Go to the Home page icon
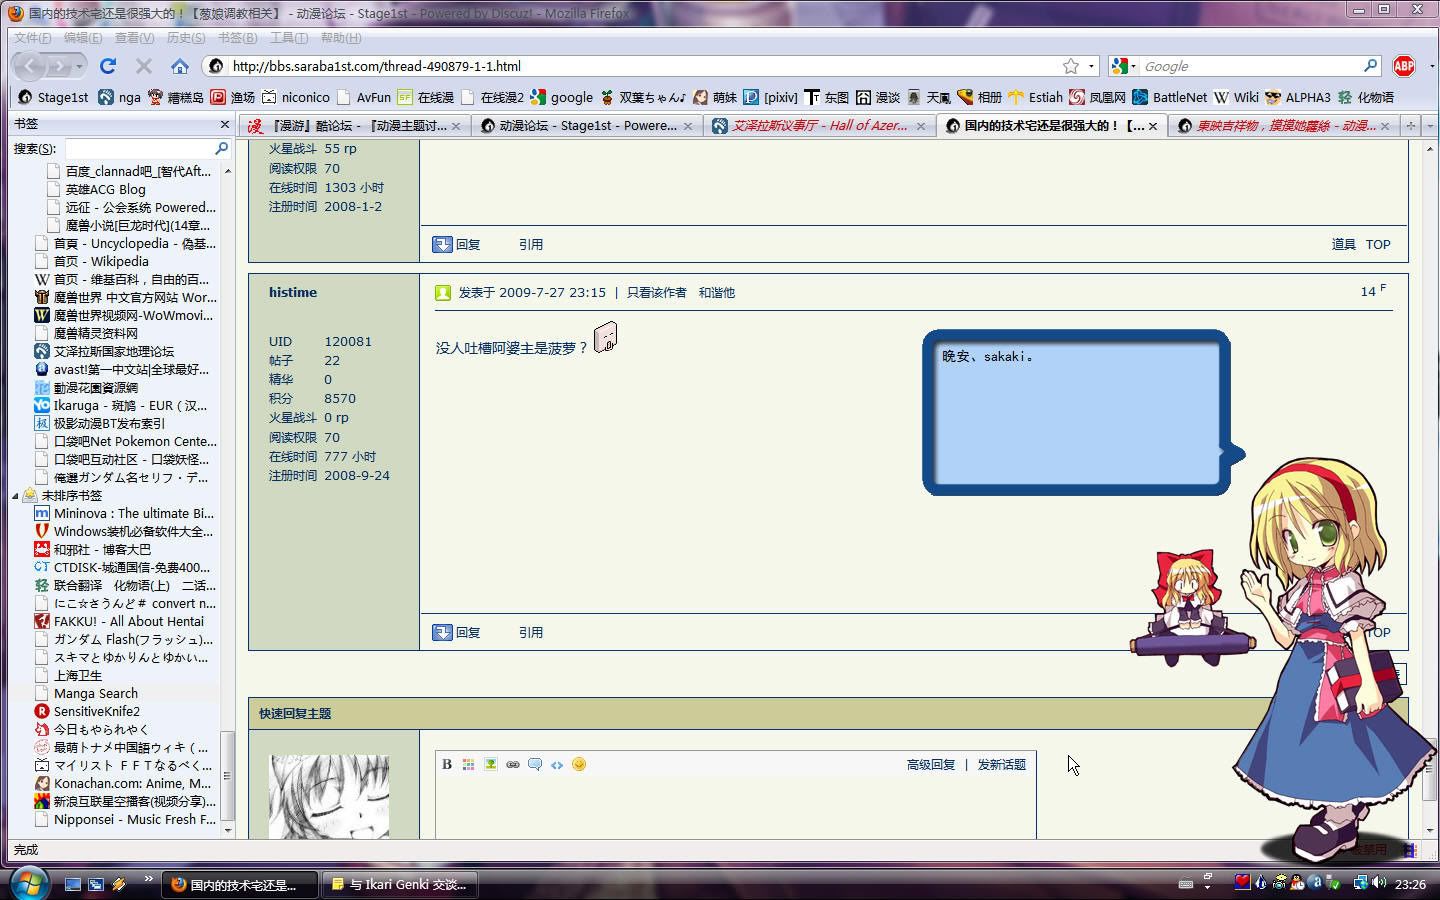The image size is (1440, 900). tap(180, 66)
